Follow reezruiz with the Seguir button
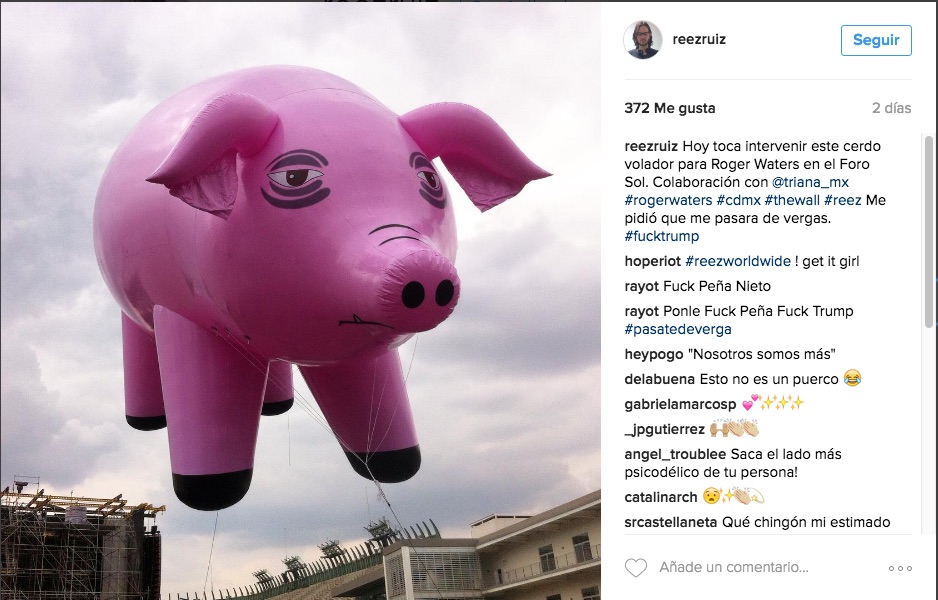The image size is (938, 600). [x=876, y=40]
